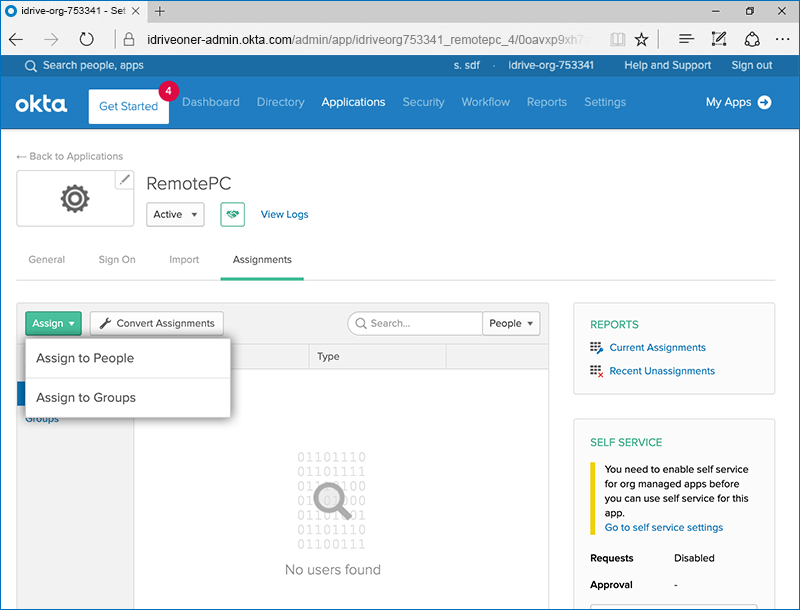800x610 pixels.
Task: Click the My Apps arrow icon
Action: pyautogui.click(x=764, y=102)
